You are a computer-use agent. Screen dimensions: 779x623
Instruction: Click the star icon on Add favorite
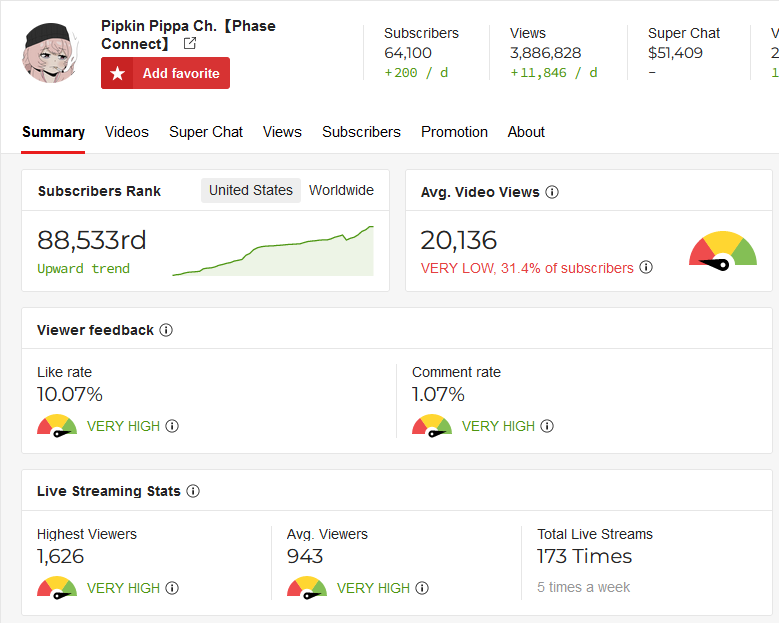point(117,73)
